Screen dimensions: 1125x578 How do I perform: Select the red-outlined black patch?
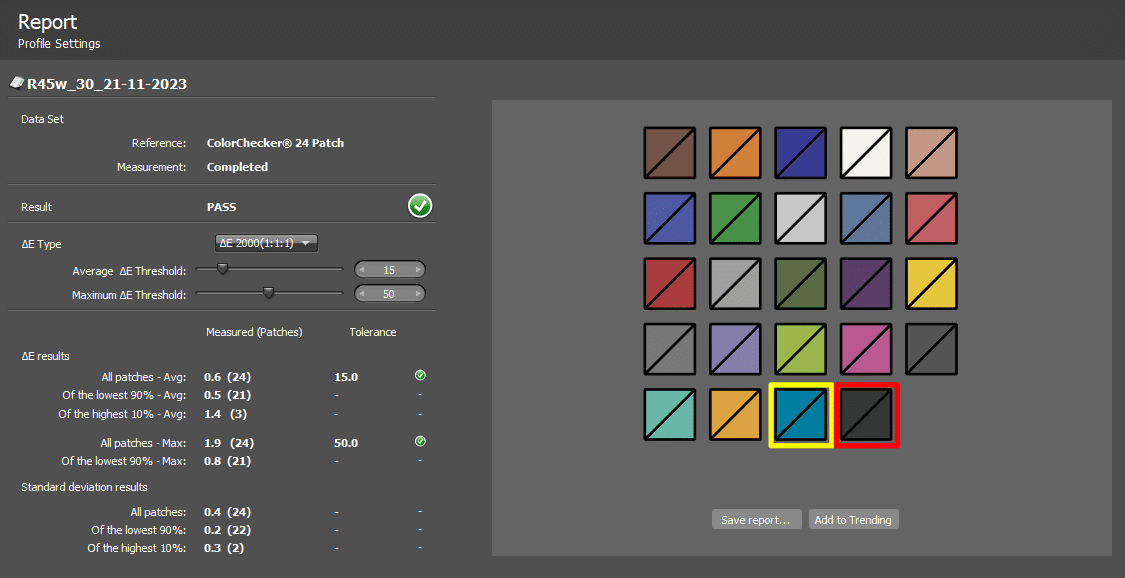click(867, 415)
